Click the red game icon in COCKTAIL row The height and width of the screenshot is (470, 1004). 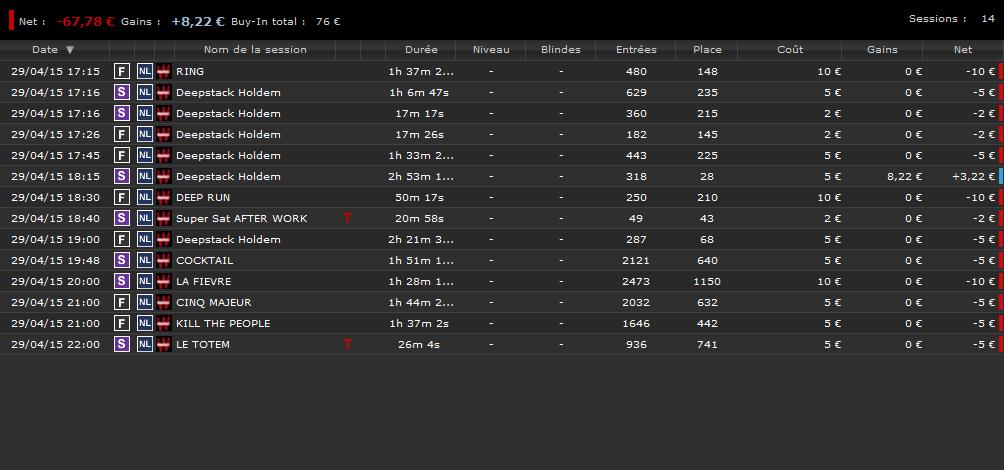[x=164, y=260]
